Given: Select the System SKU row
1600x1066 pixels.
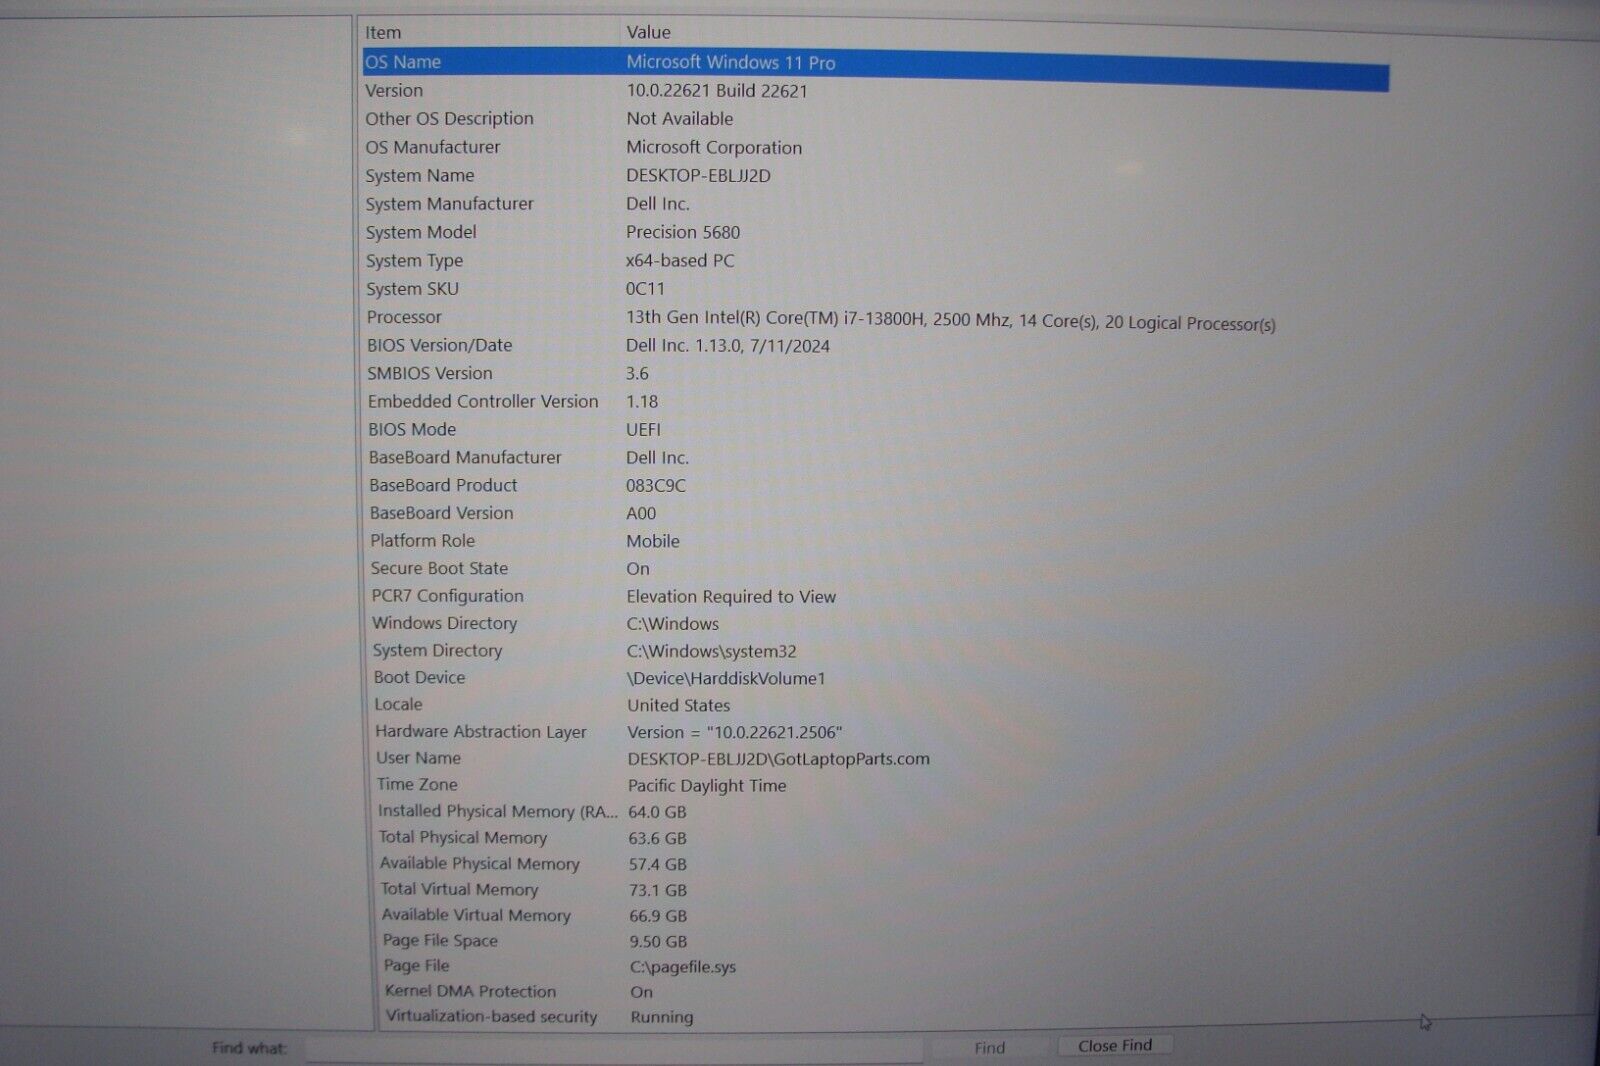Looking at the screenshot, I should 876,288.
